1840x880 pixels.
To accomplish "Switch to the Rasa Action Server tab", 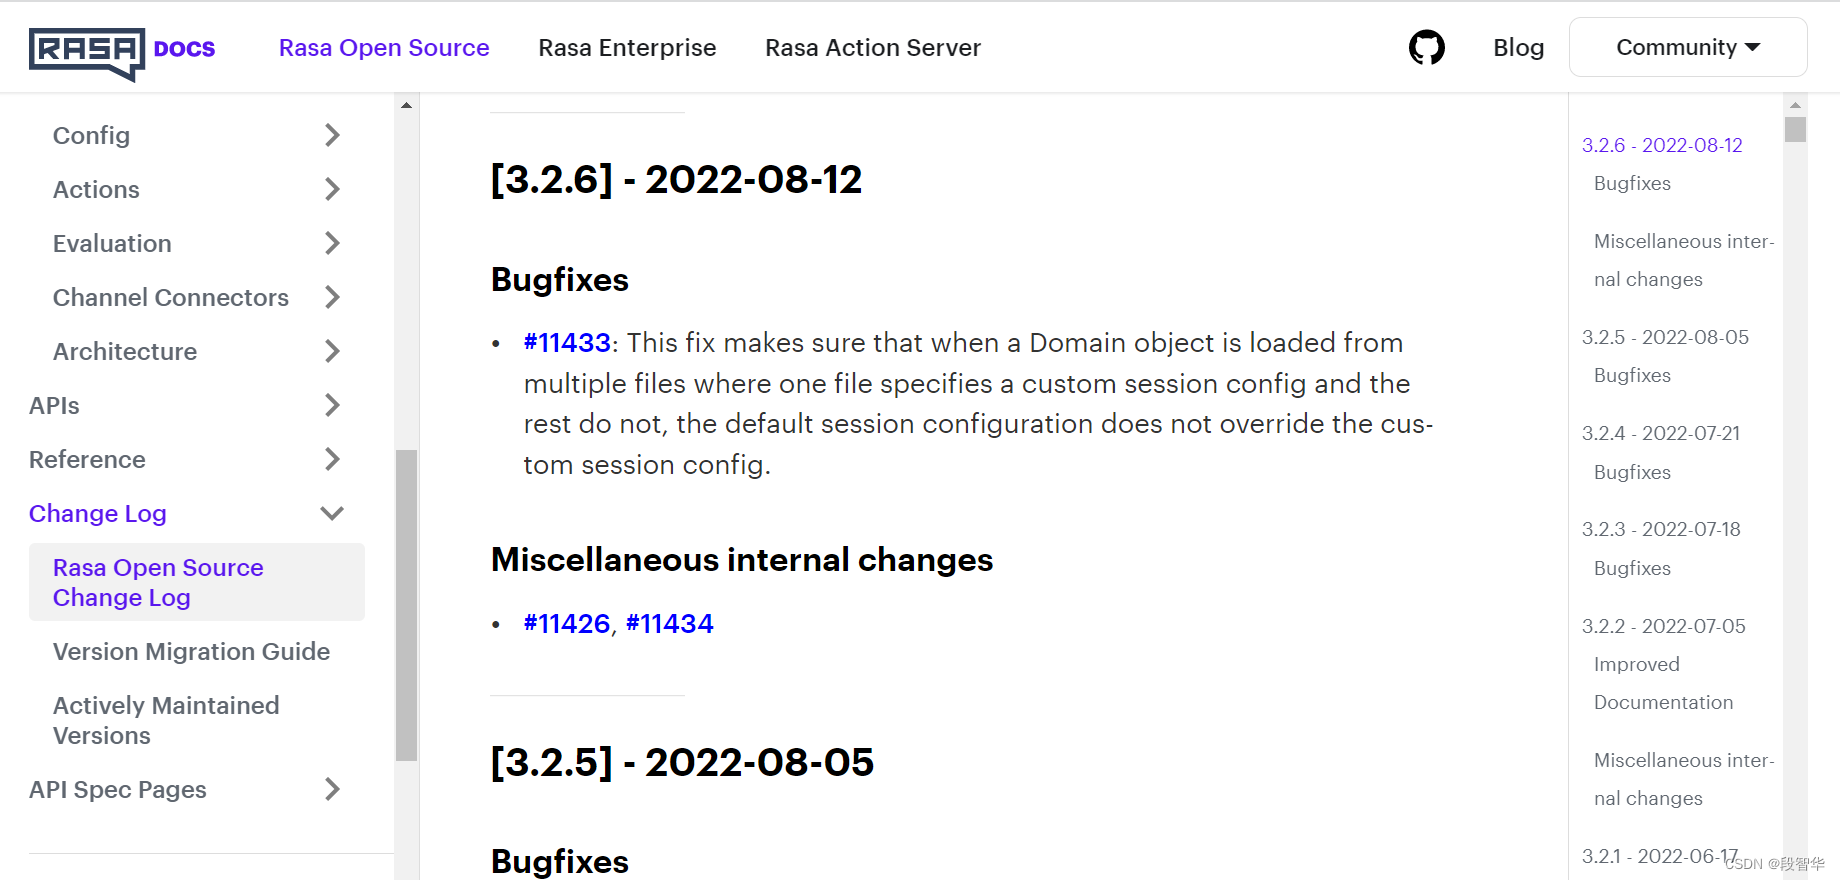I will [873, 47].
